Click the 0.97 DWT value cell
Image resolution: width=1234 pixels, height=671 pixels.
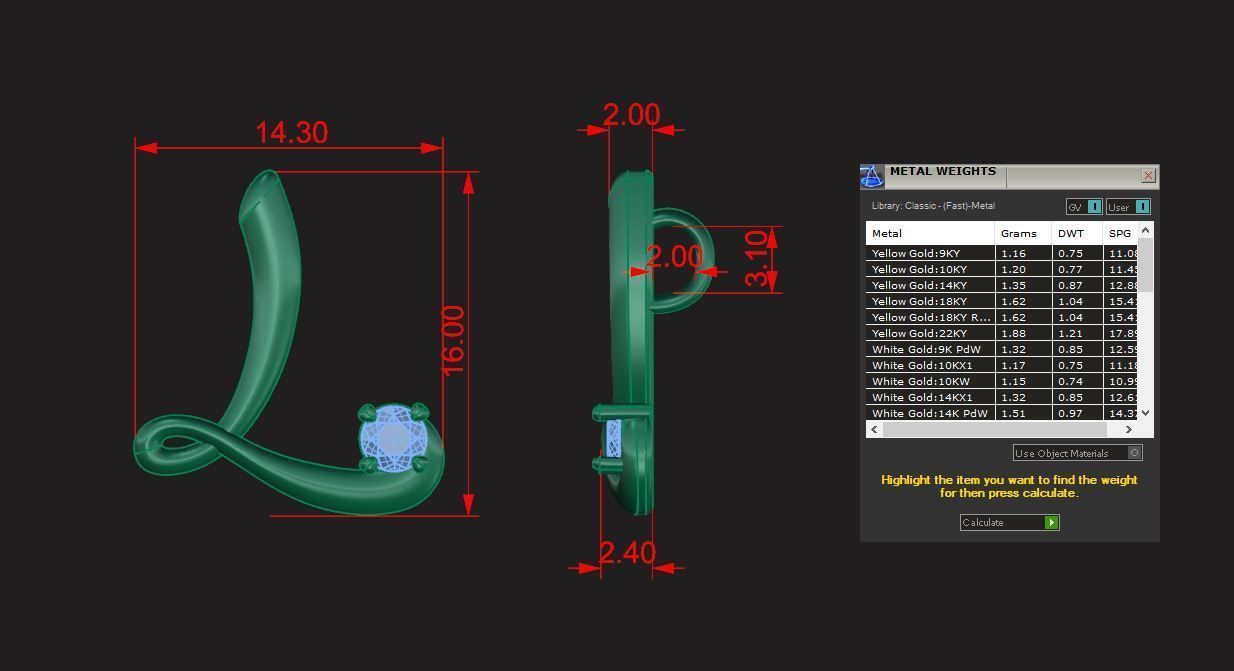pos(1071,413)
